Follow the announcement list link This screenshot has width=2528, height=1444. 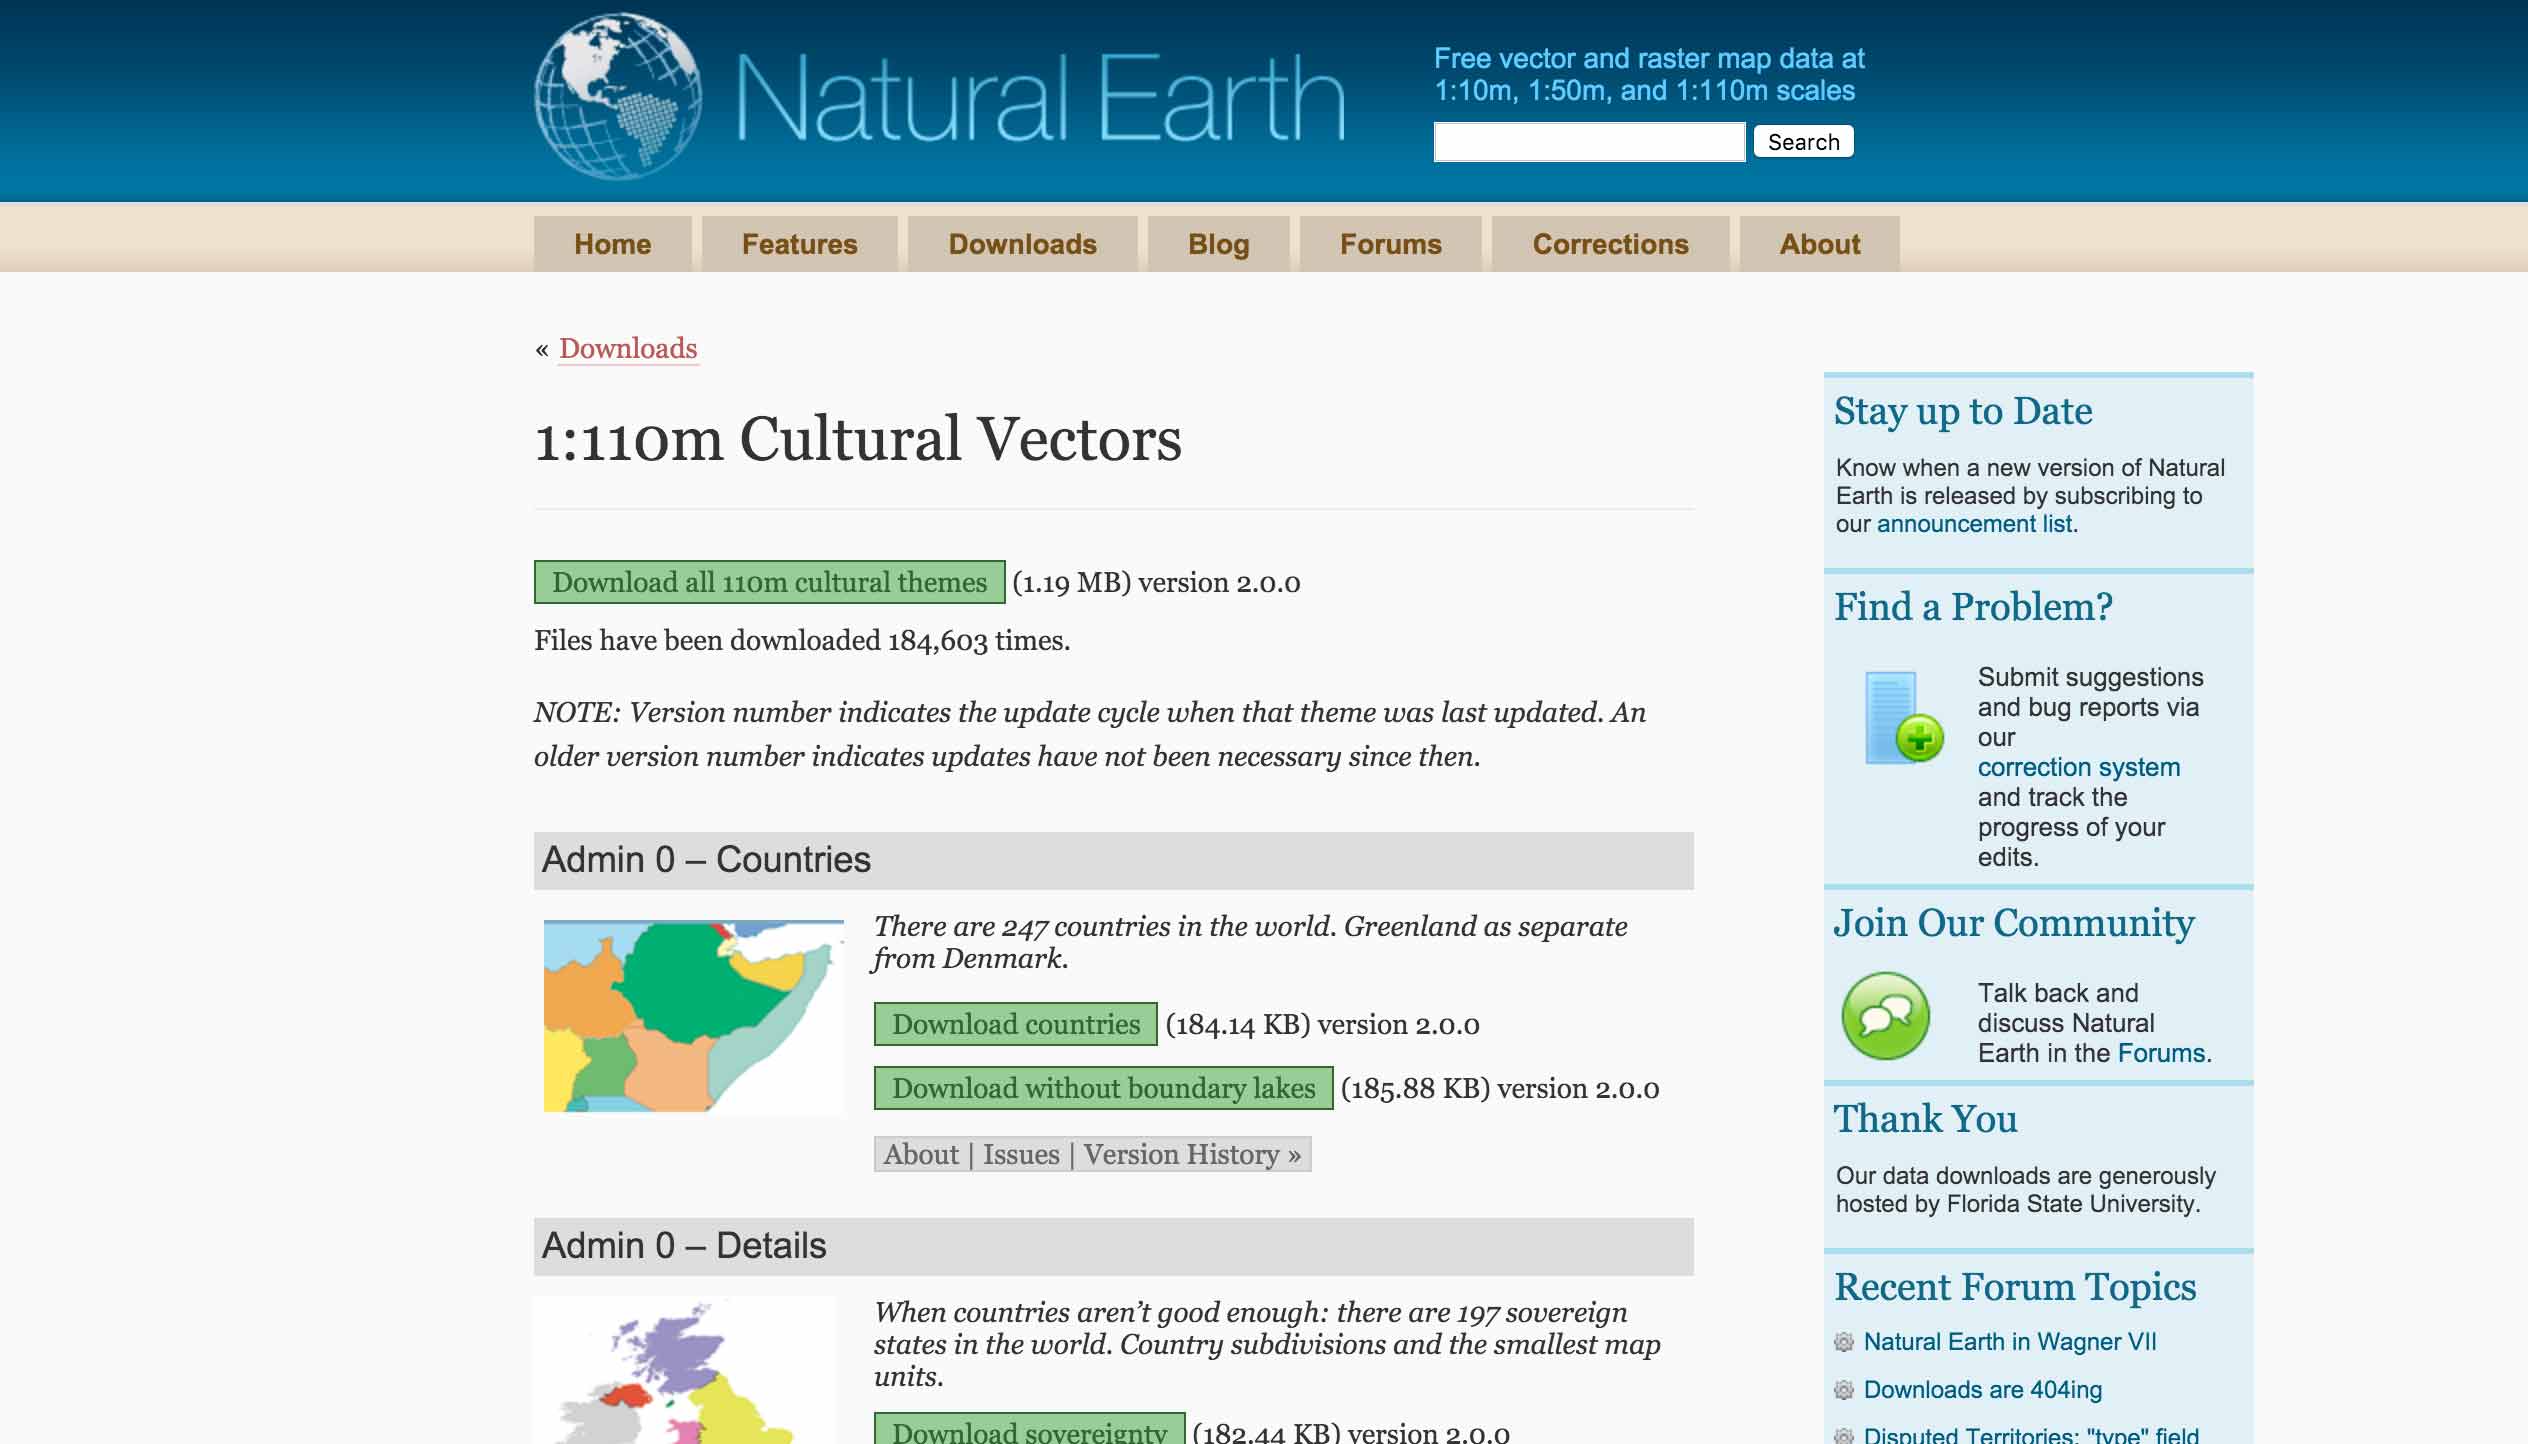pyautogui.click(x=1974, y=524)
